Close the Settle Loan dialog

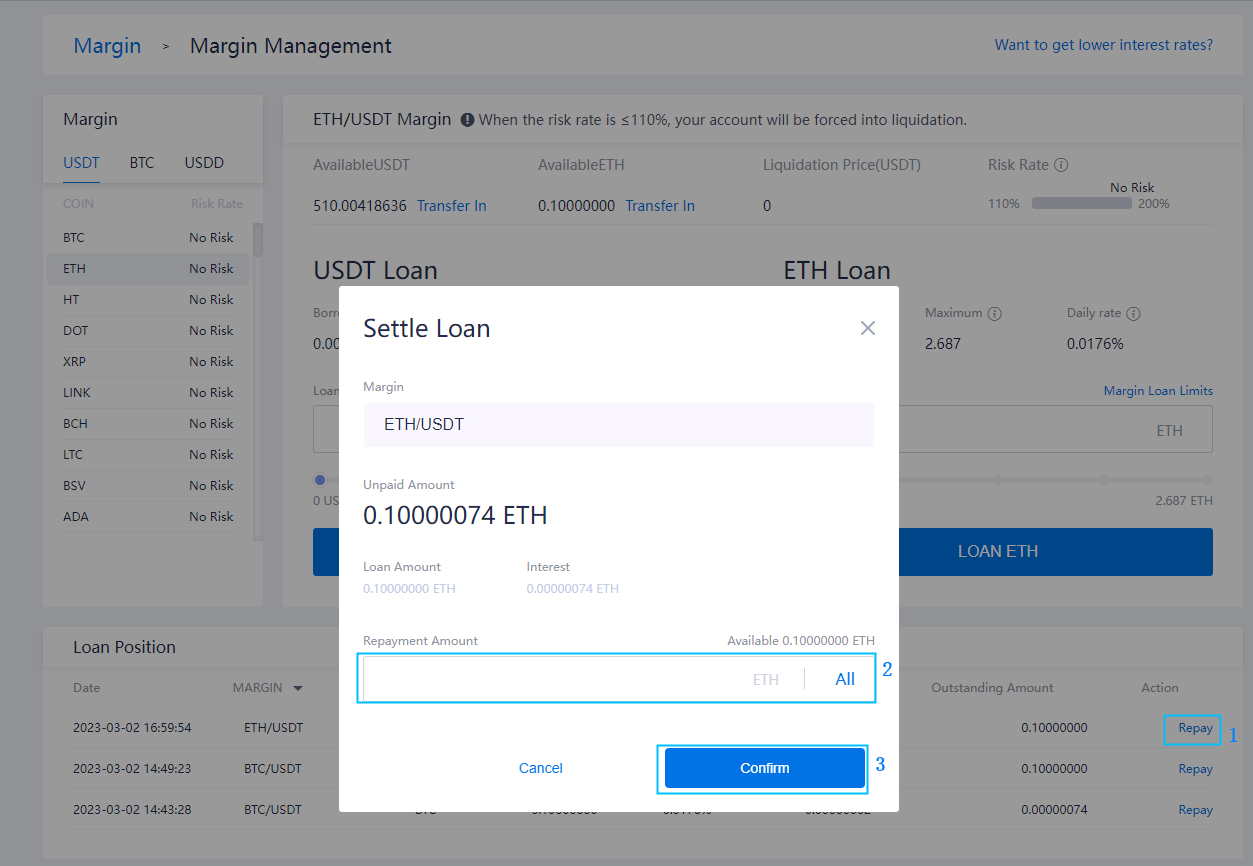tap(867, 328)
